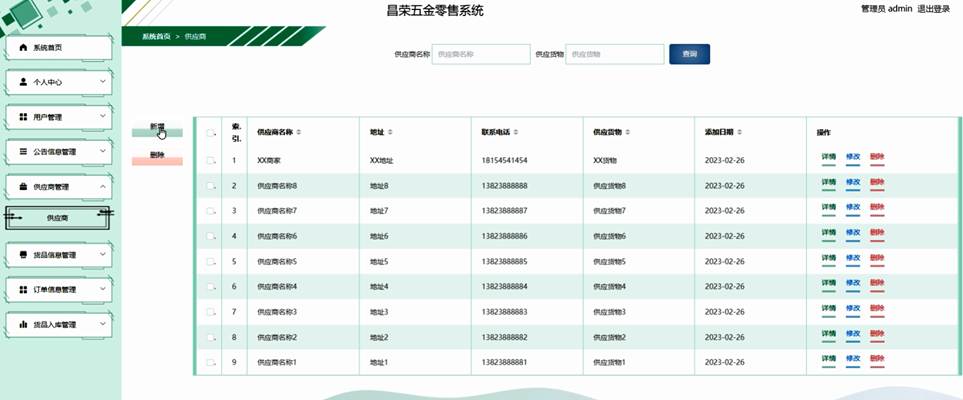Expand the 个人中心 menu chevron
The height and width of the screenshot is (400, 963).
[x=103, y=81]
